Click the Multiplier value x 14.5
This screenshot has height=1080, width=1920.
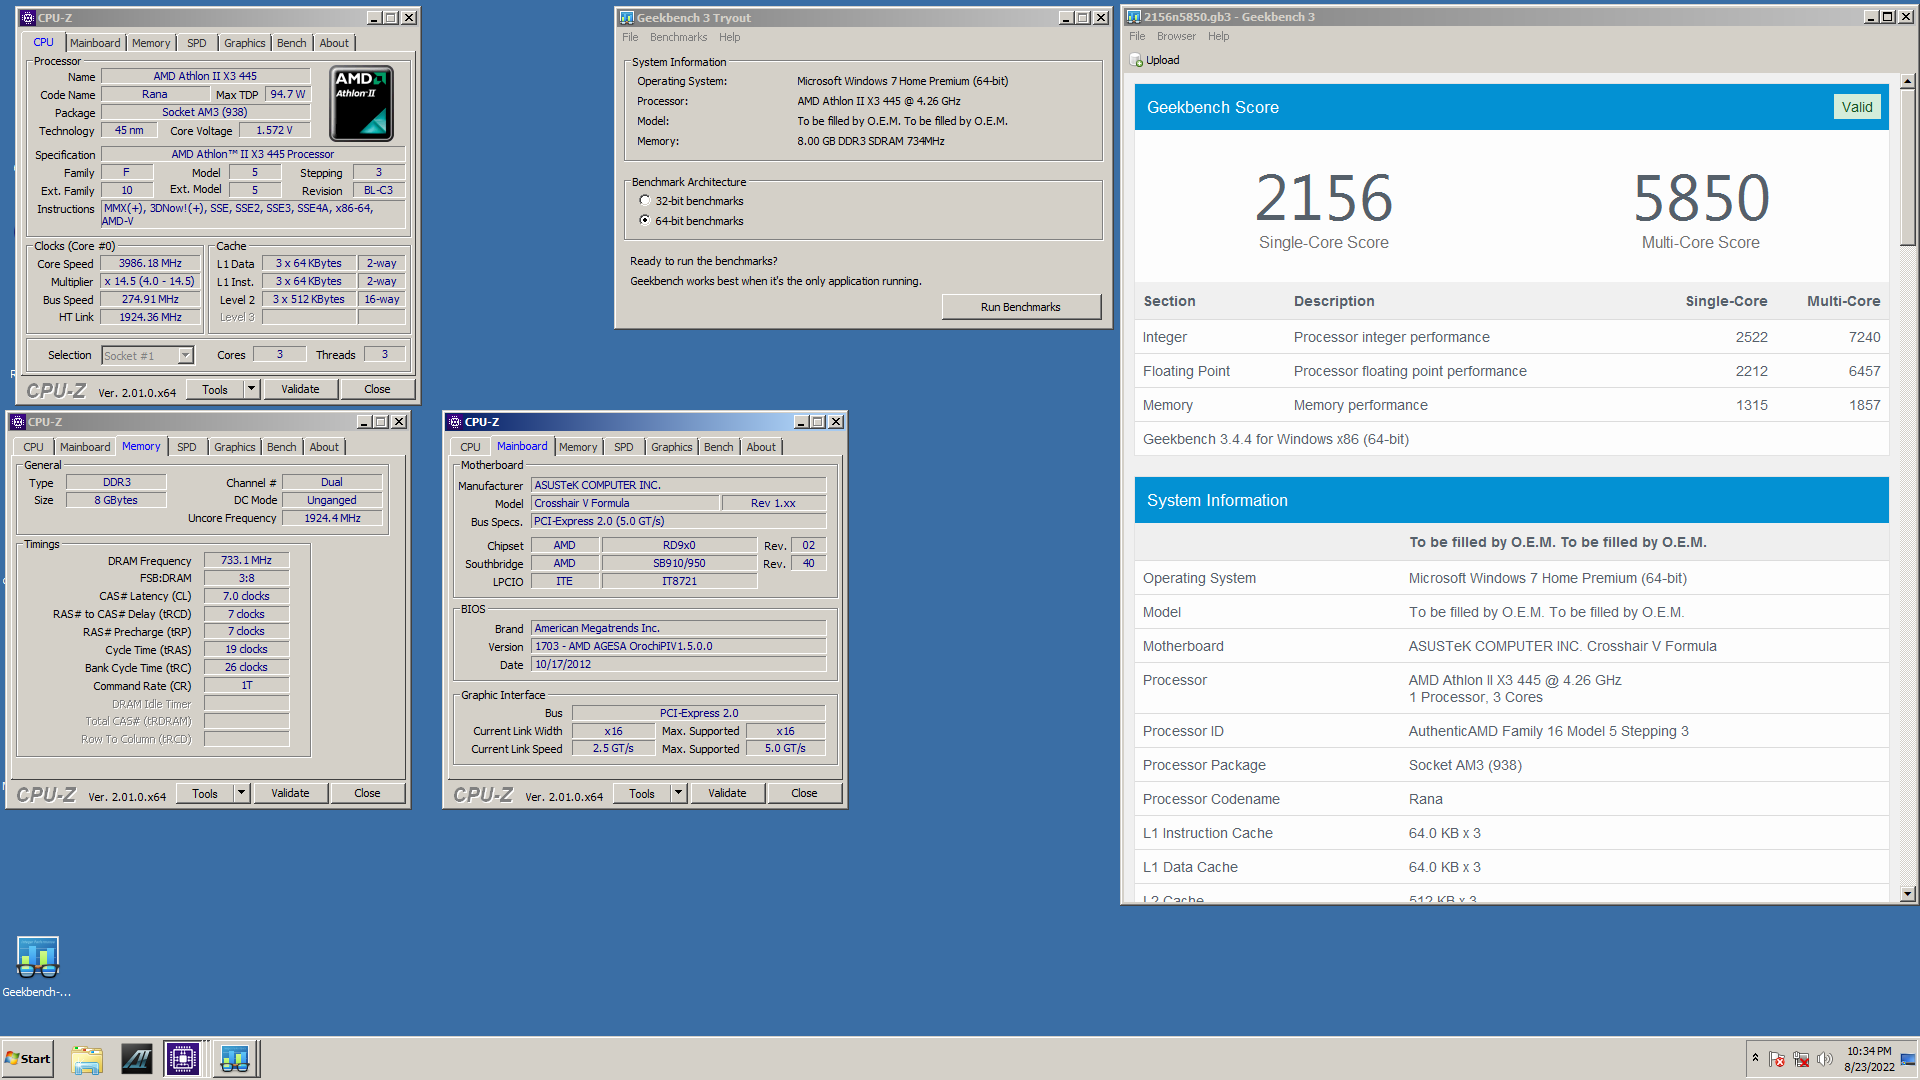[x=150, y=281]
